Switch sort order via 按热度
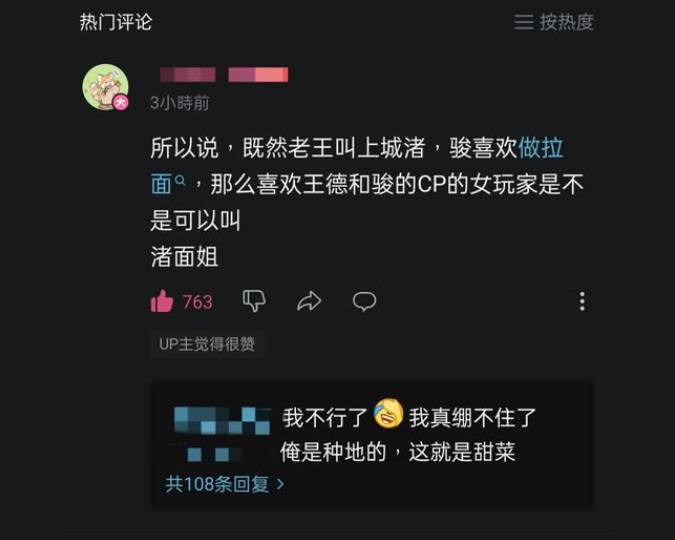 [567, 22]
